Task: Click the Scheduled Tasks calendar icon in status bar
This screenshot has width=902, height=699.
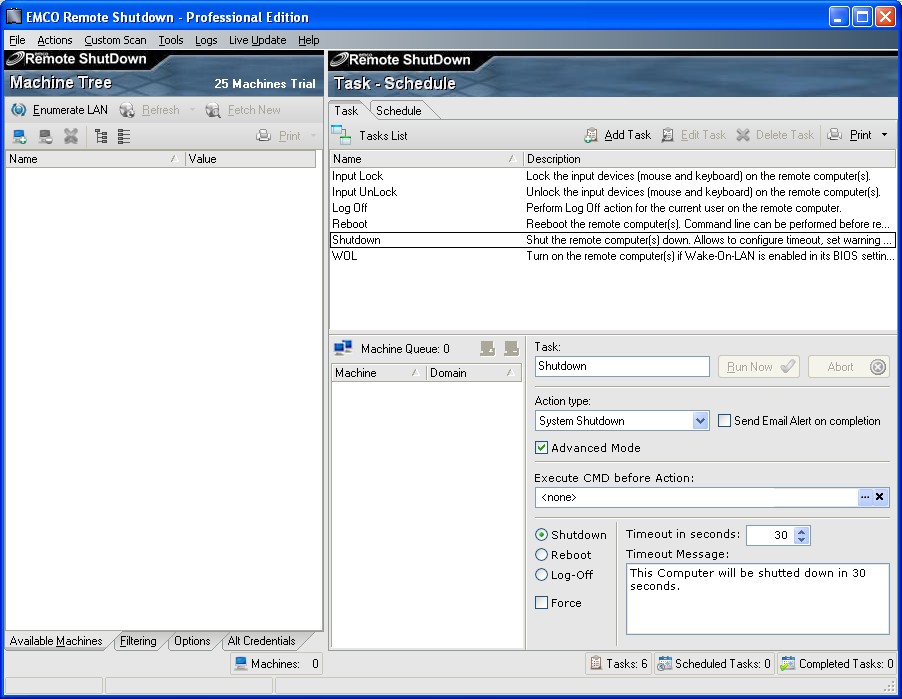Action: [665, 663]
